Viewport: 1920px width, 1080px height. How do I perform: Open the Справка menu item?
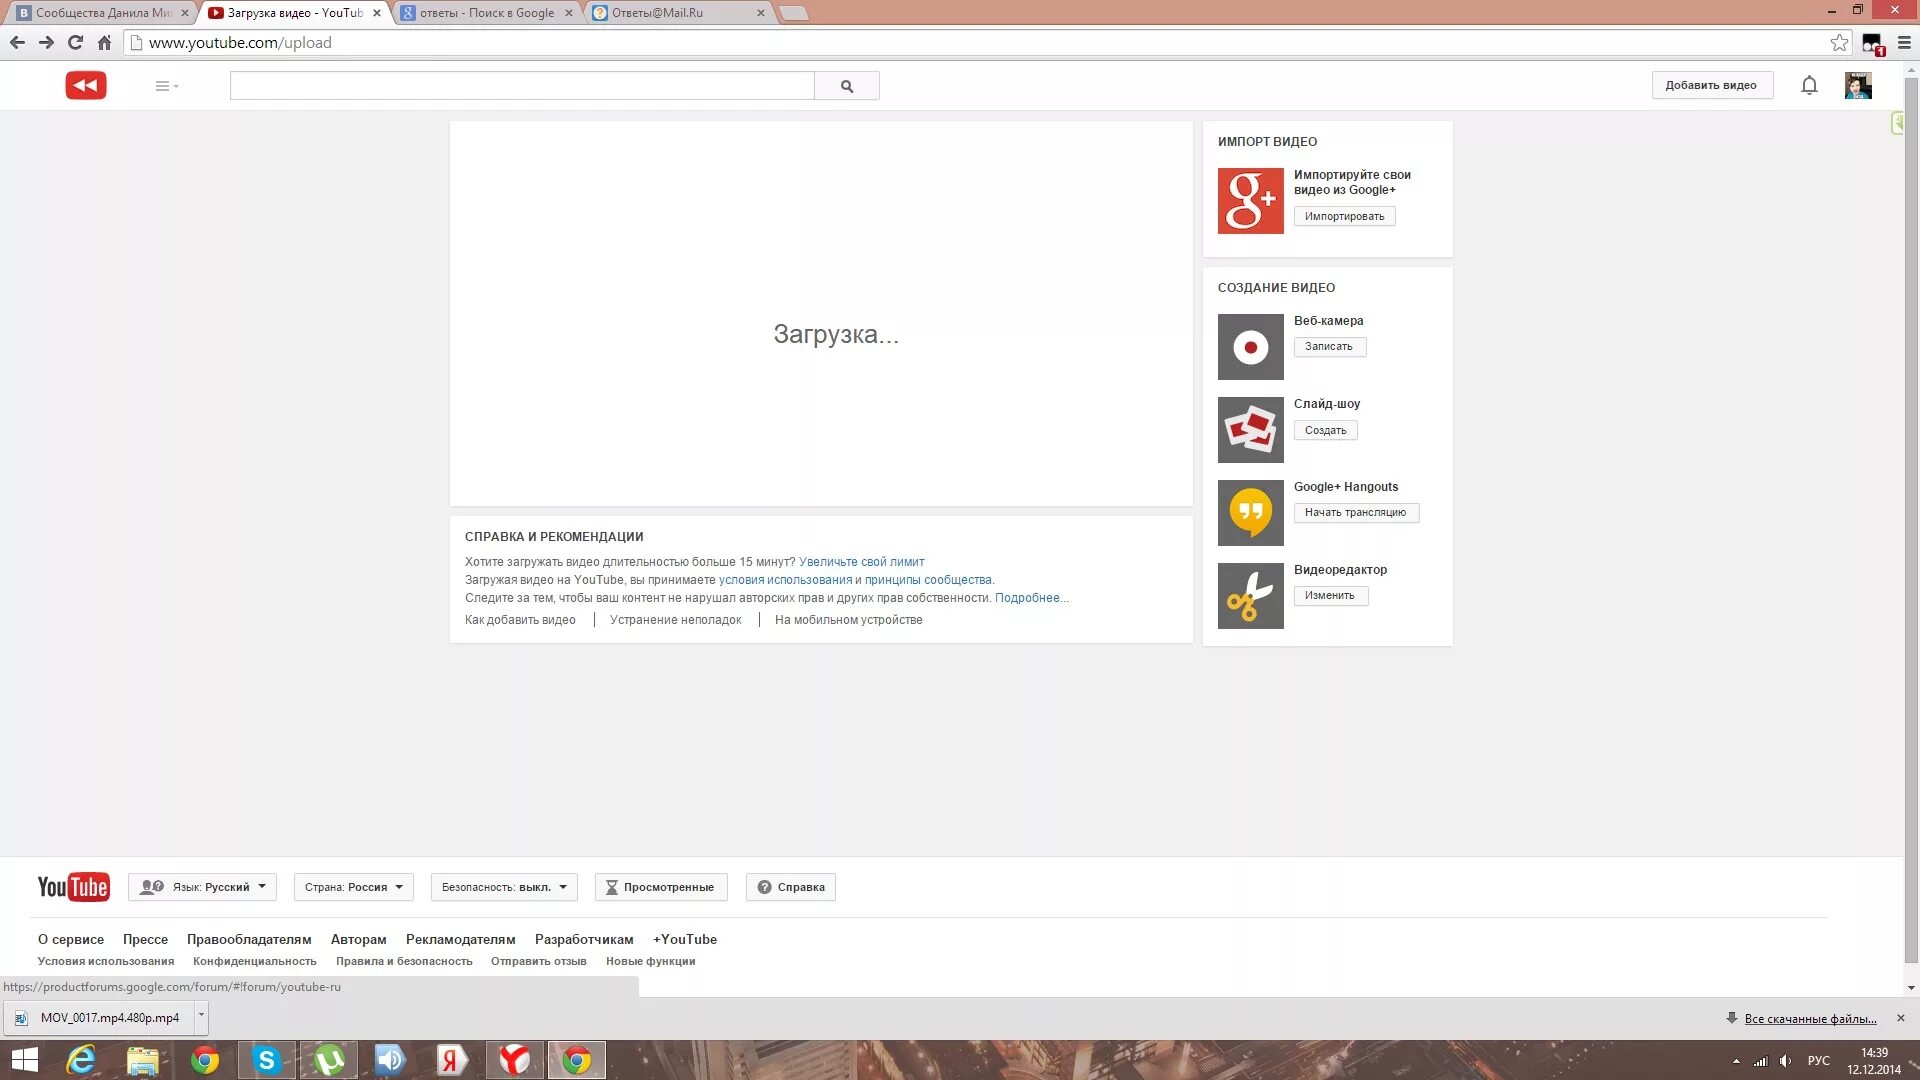(x=791, y=886)
